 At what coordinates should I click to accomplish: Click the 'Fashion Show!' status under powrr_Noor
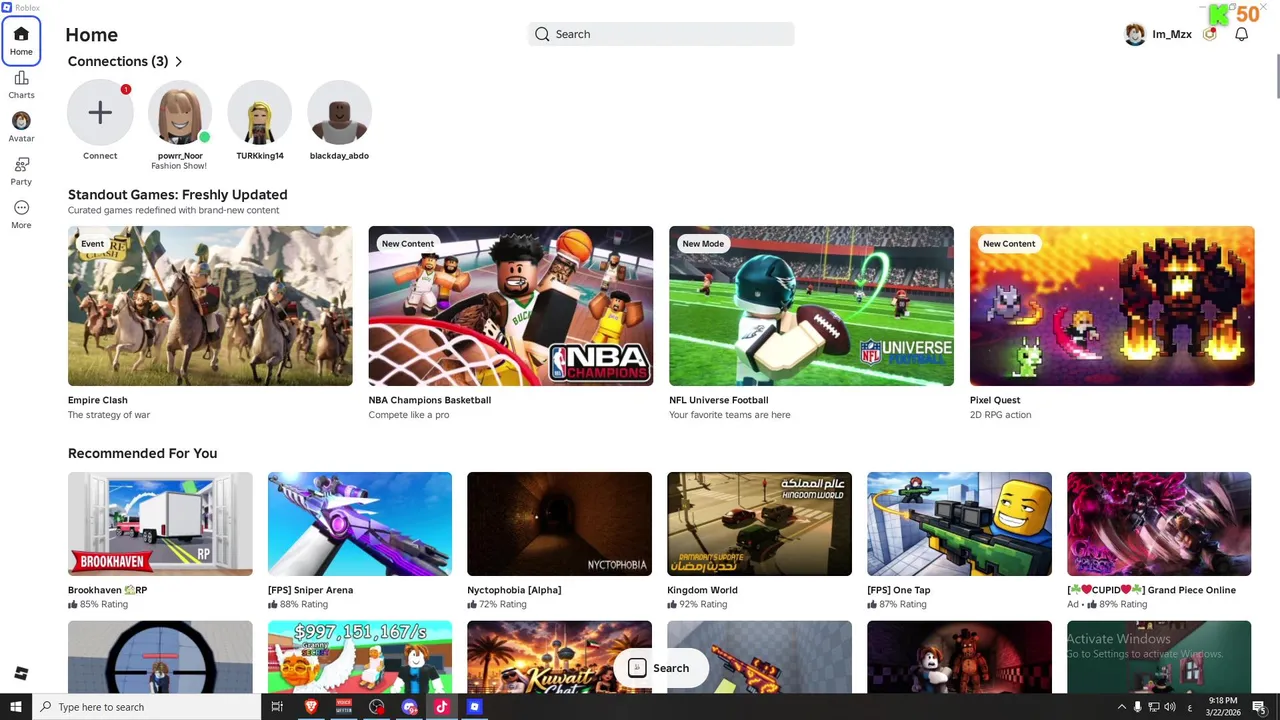(x=179, y=166)
